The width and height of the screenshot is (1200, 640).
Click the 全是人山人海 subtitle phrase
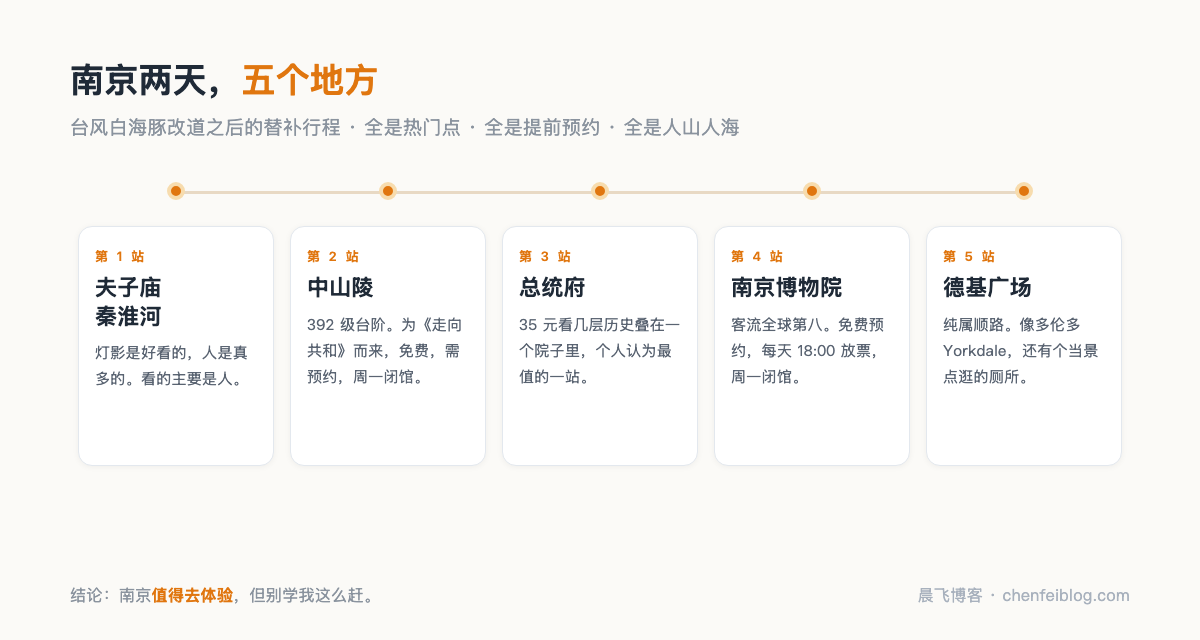681,128
